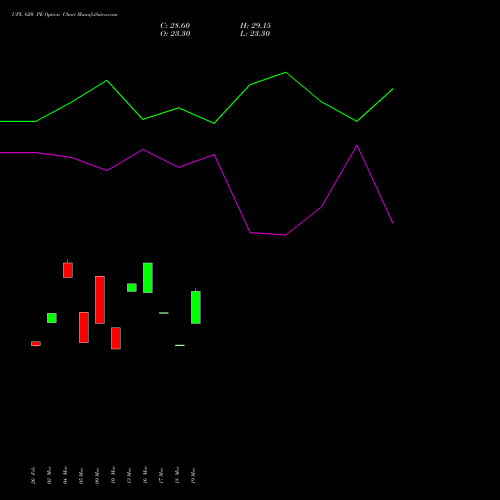Click the open value O: 23.30
Viewport: 500px width, 500px height.
click(x=175, y=34)
